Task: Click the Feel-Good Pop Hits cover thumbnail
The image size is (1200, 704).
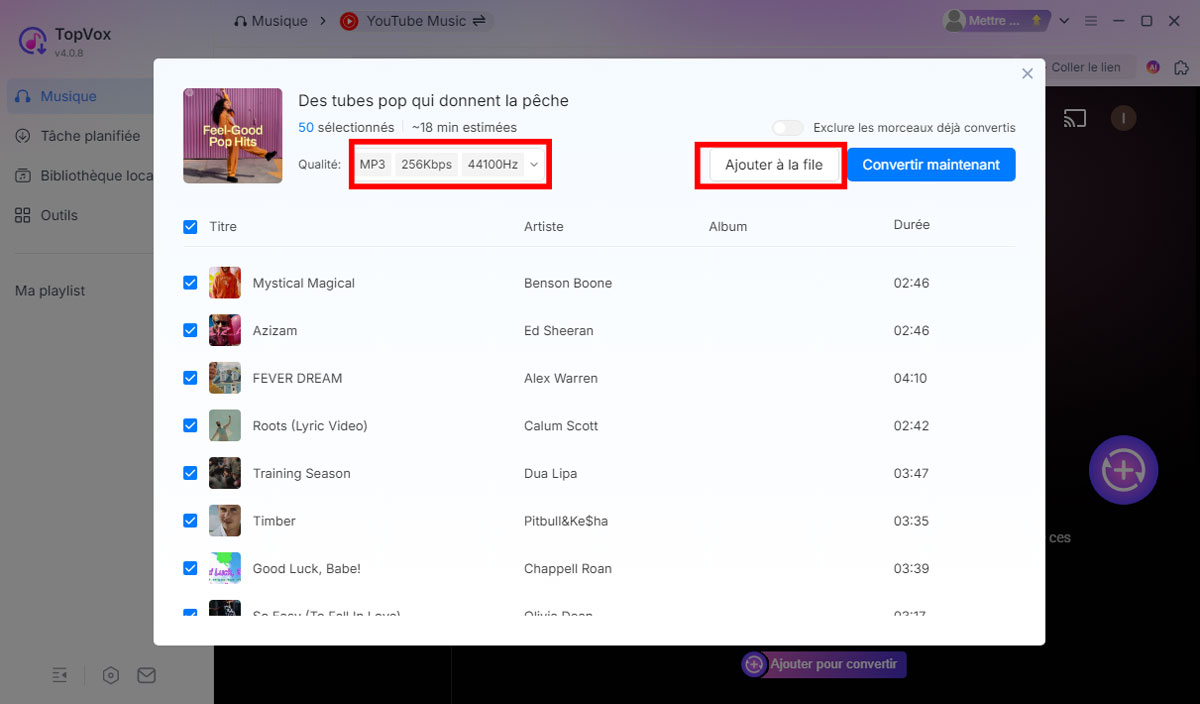Action: click(x=233, y=136)
